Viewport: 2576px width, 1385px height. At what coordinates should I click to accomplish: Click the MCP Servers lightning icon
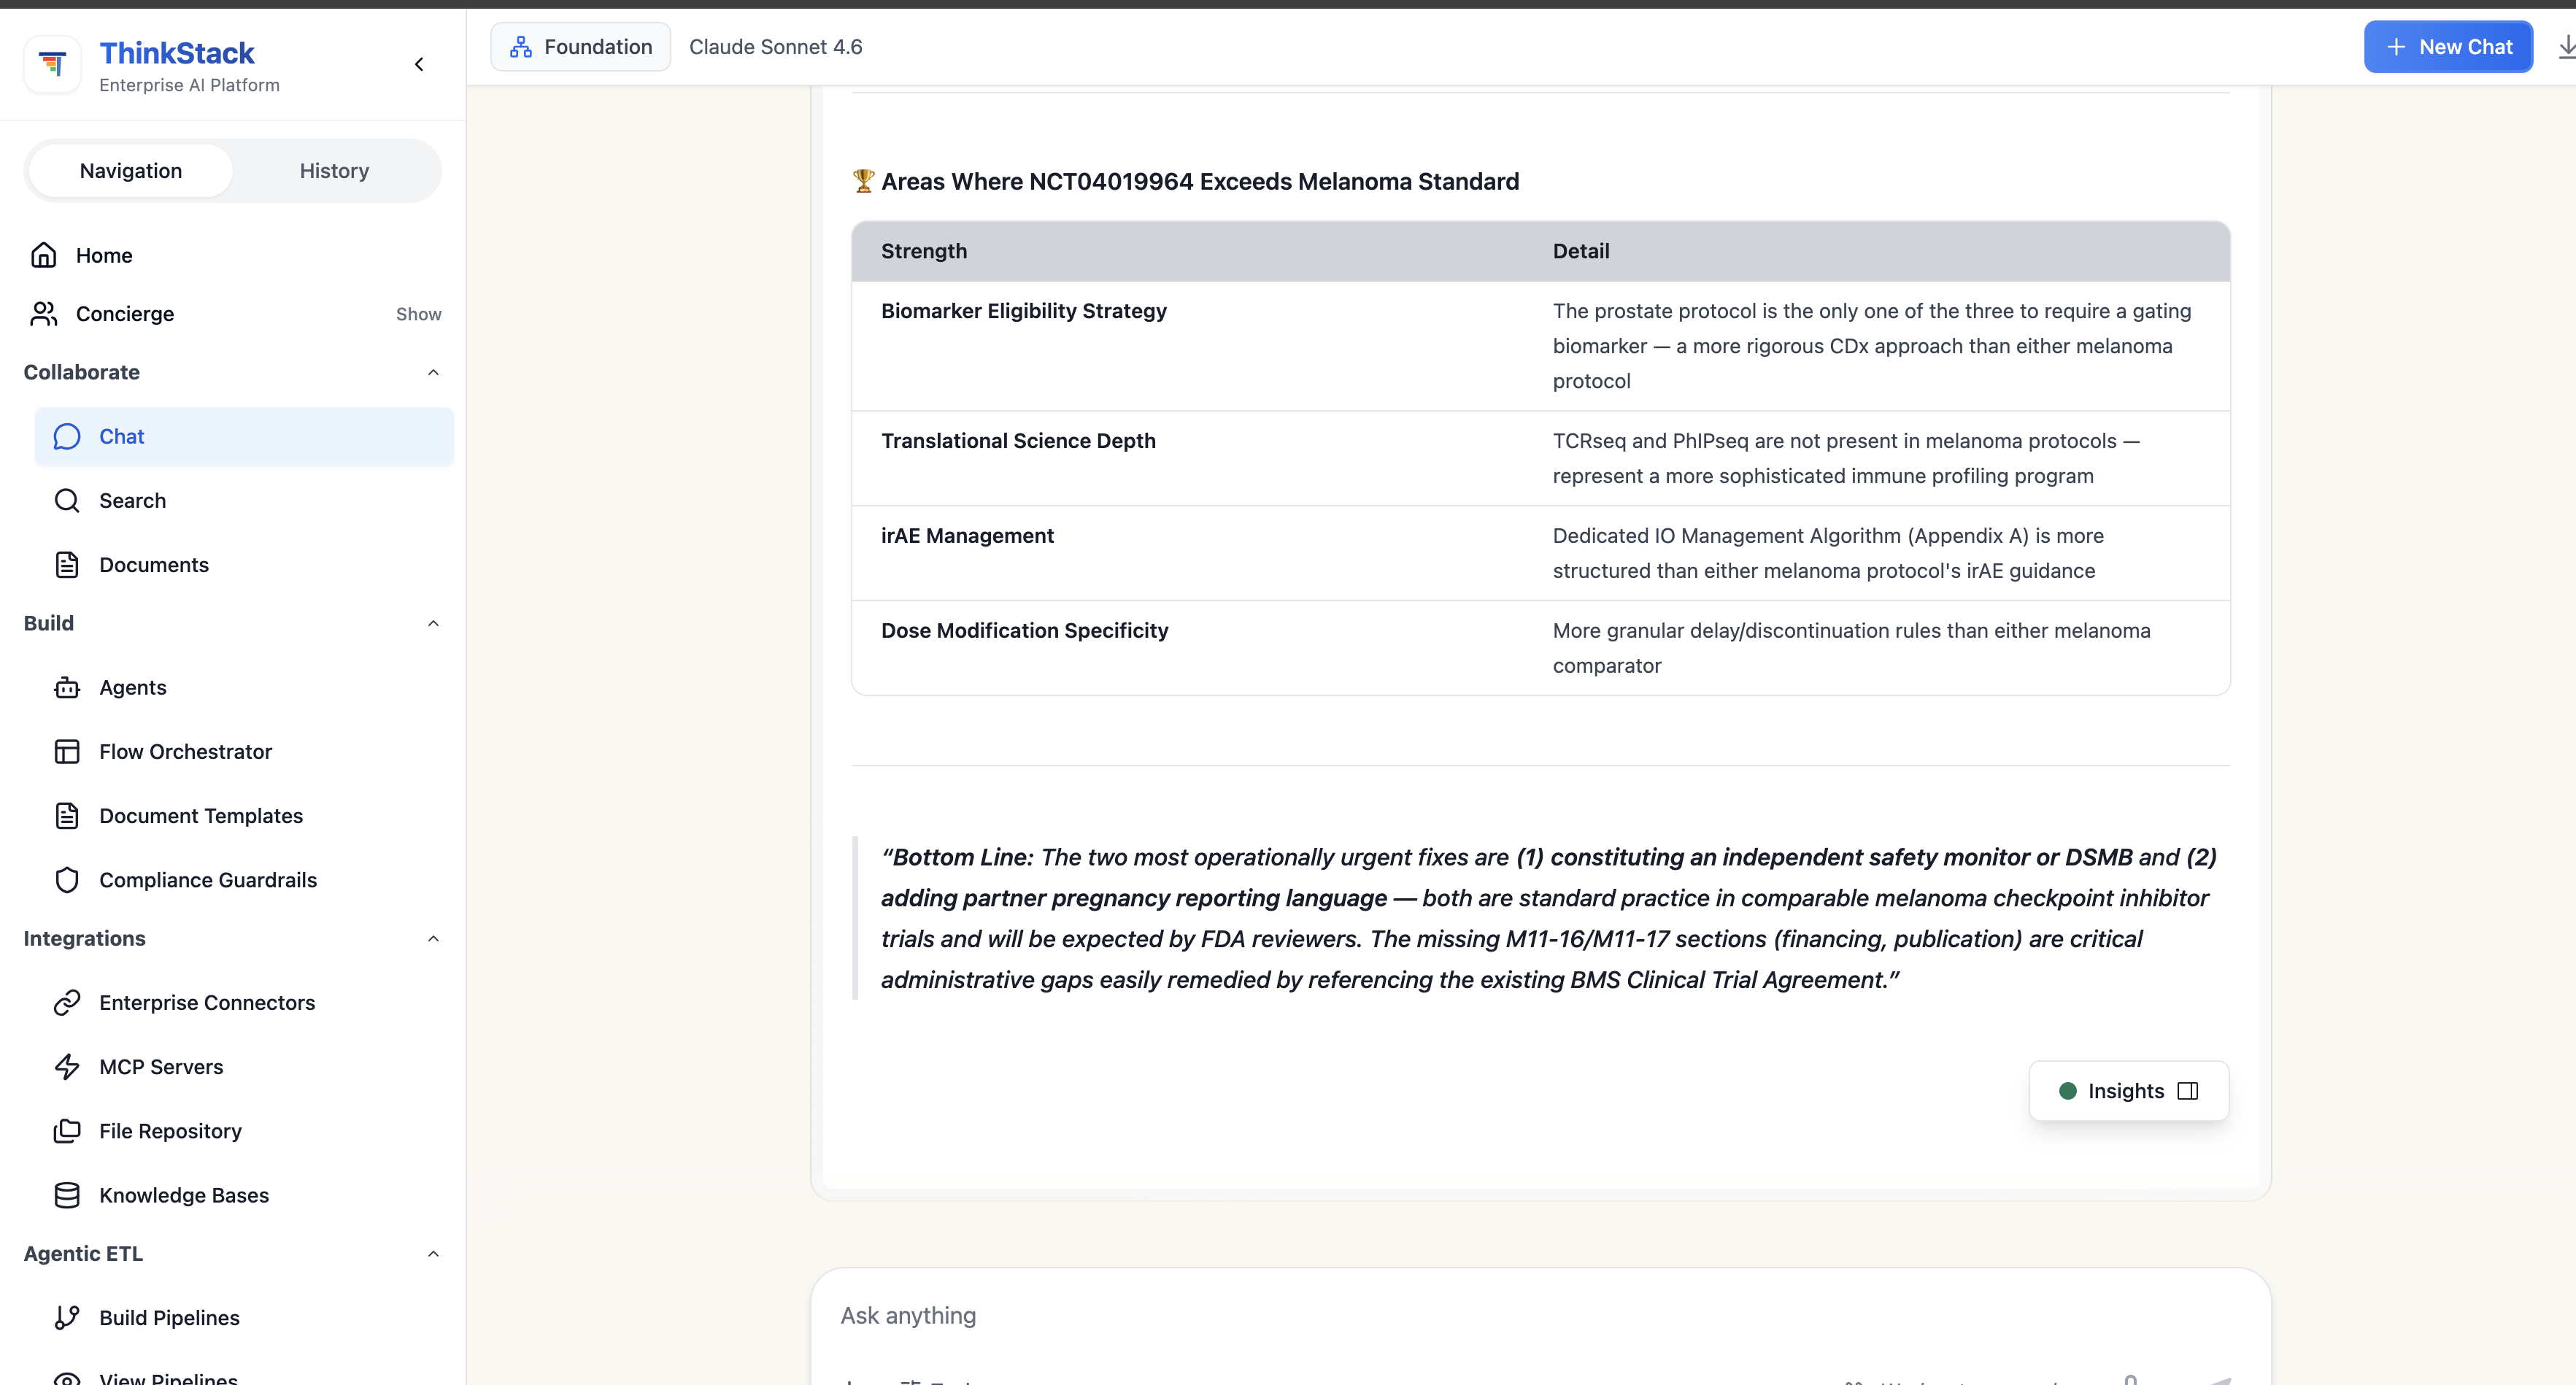67,1067
